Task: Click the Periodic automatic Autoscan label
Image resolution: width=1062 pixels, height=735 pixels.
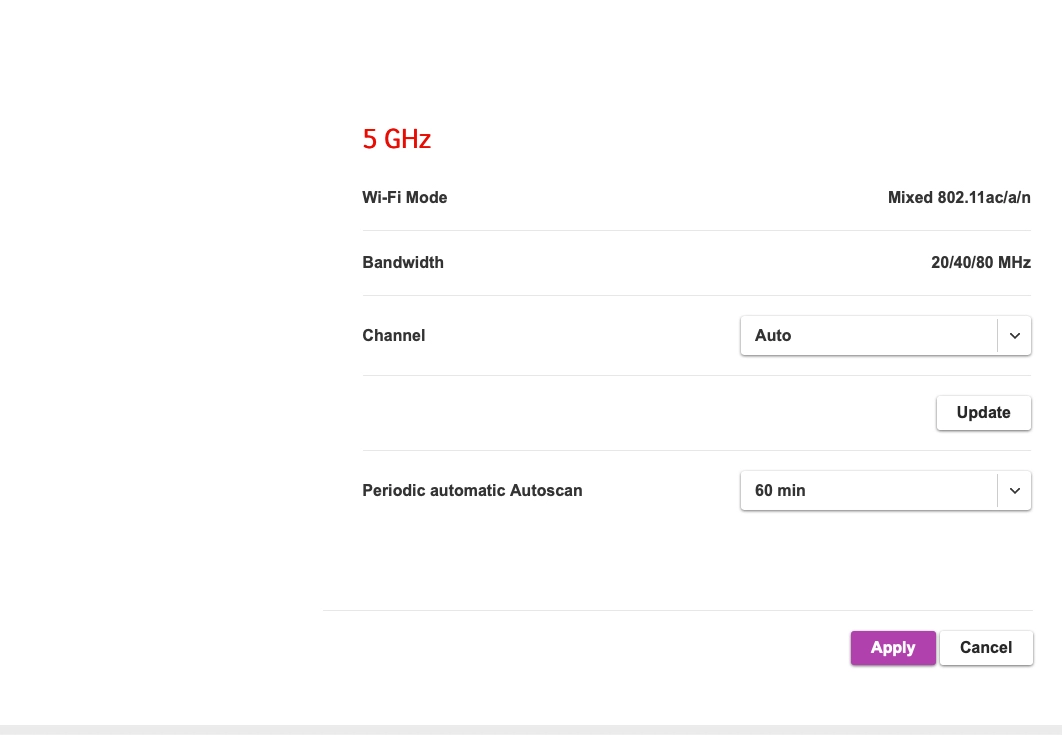Action: tap(472, 491)
